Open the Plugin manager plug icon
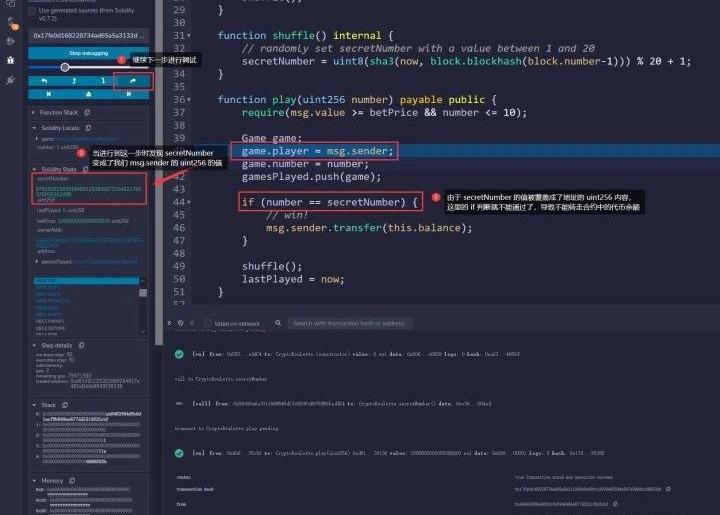 click(11, 78)
